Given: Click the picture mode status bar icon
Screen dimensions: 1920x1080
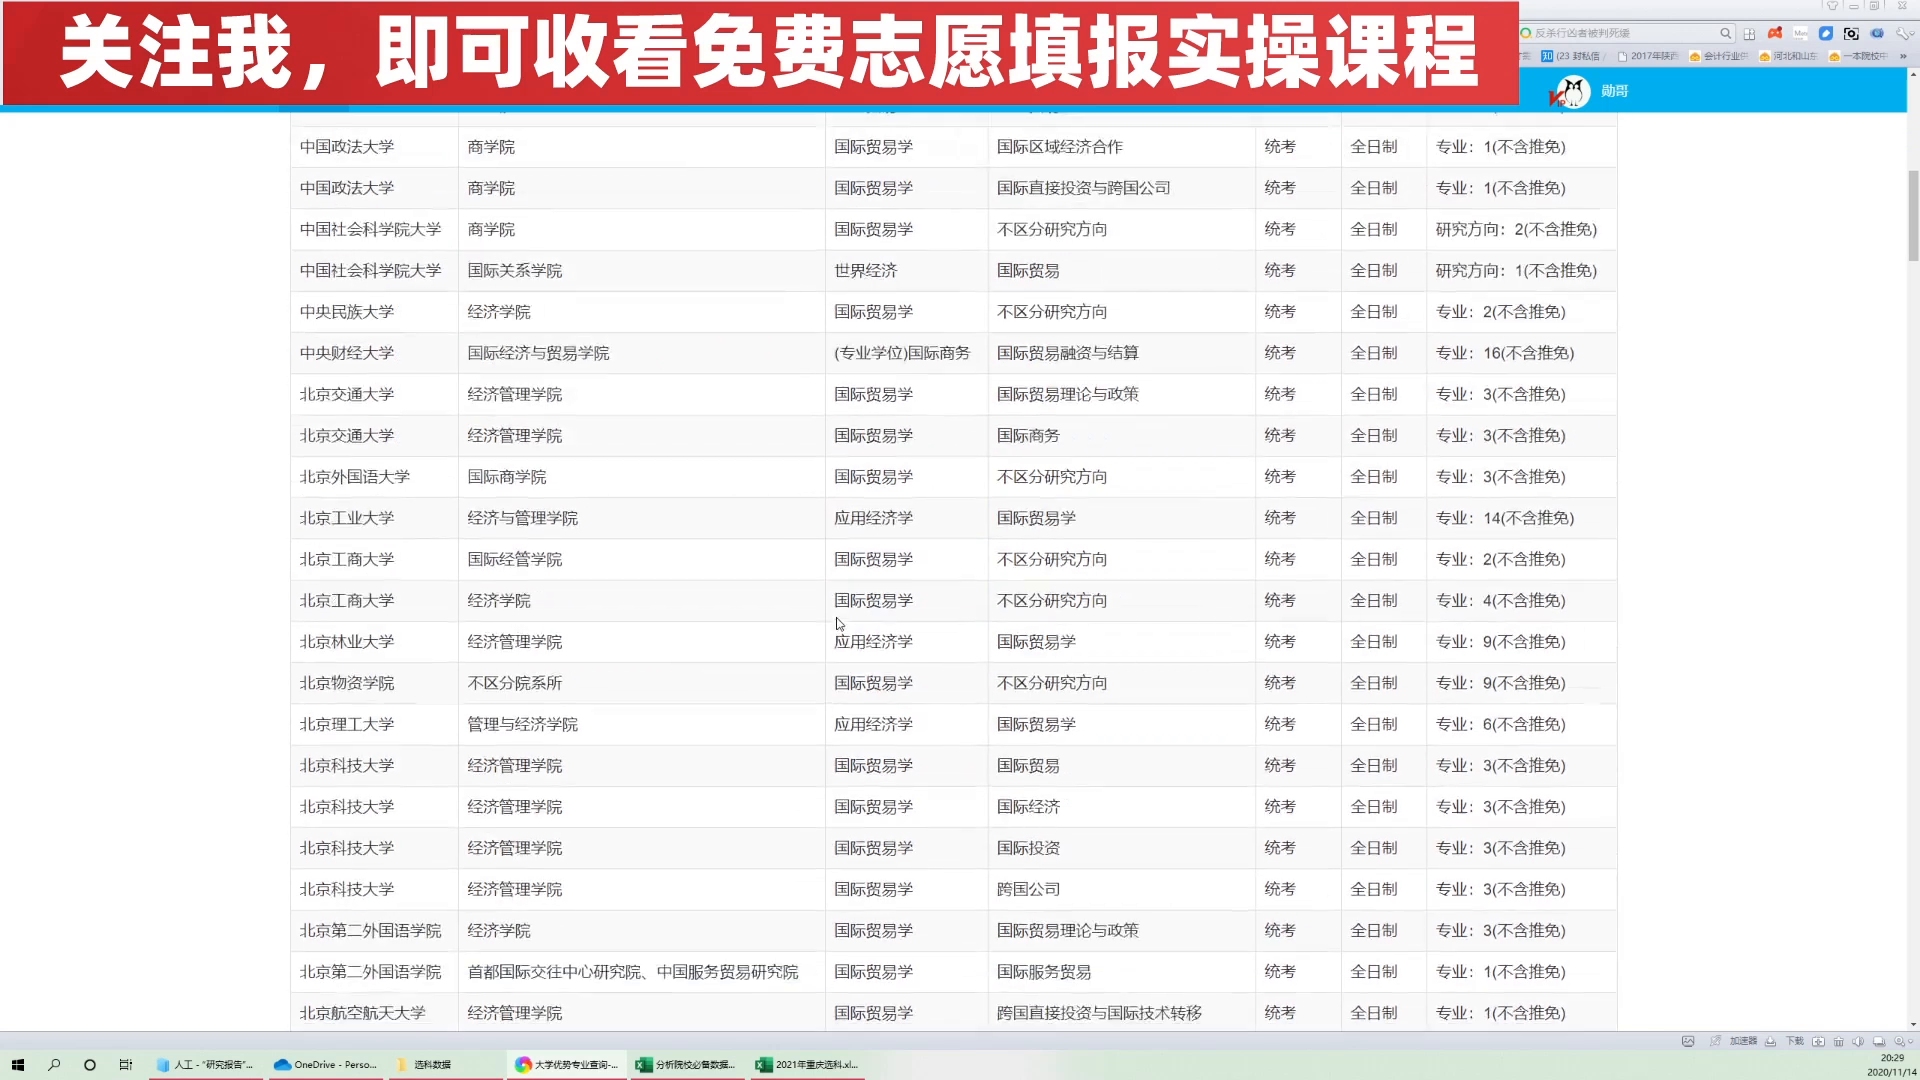Looking at the screenshot, I should point(1688,1041).
